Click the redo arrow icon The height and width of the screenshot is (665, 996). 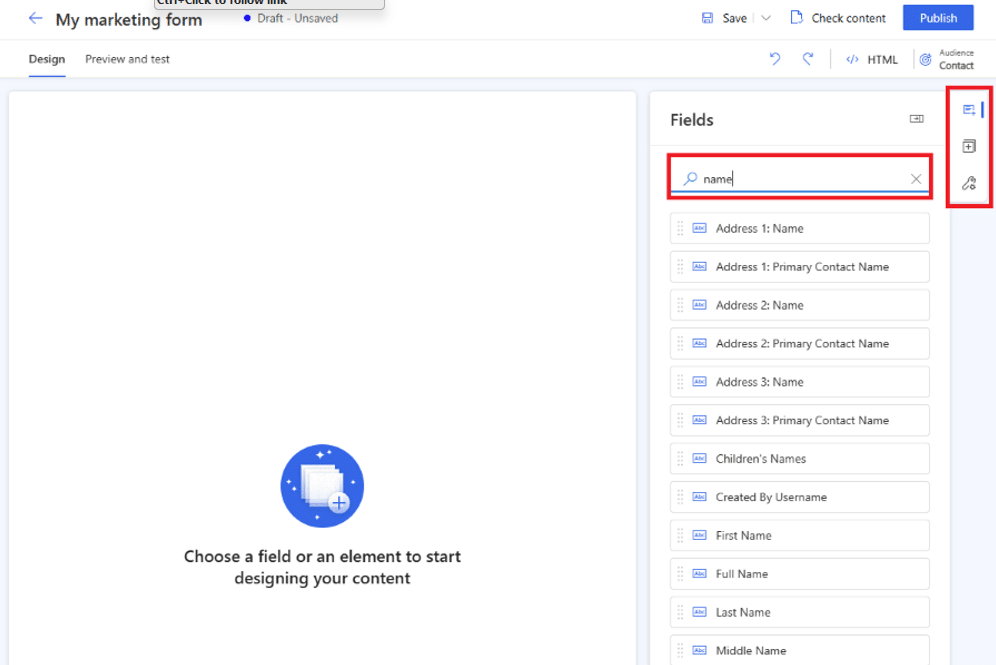[808, 59]
